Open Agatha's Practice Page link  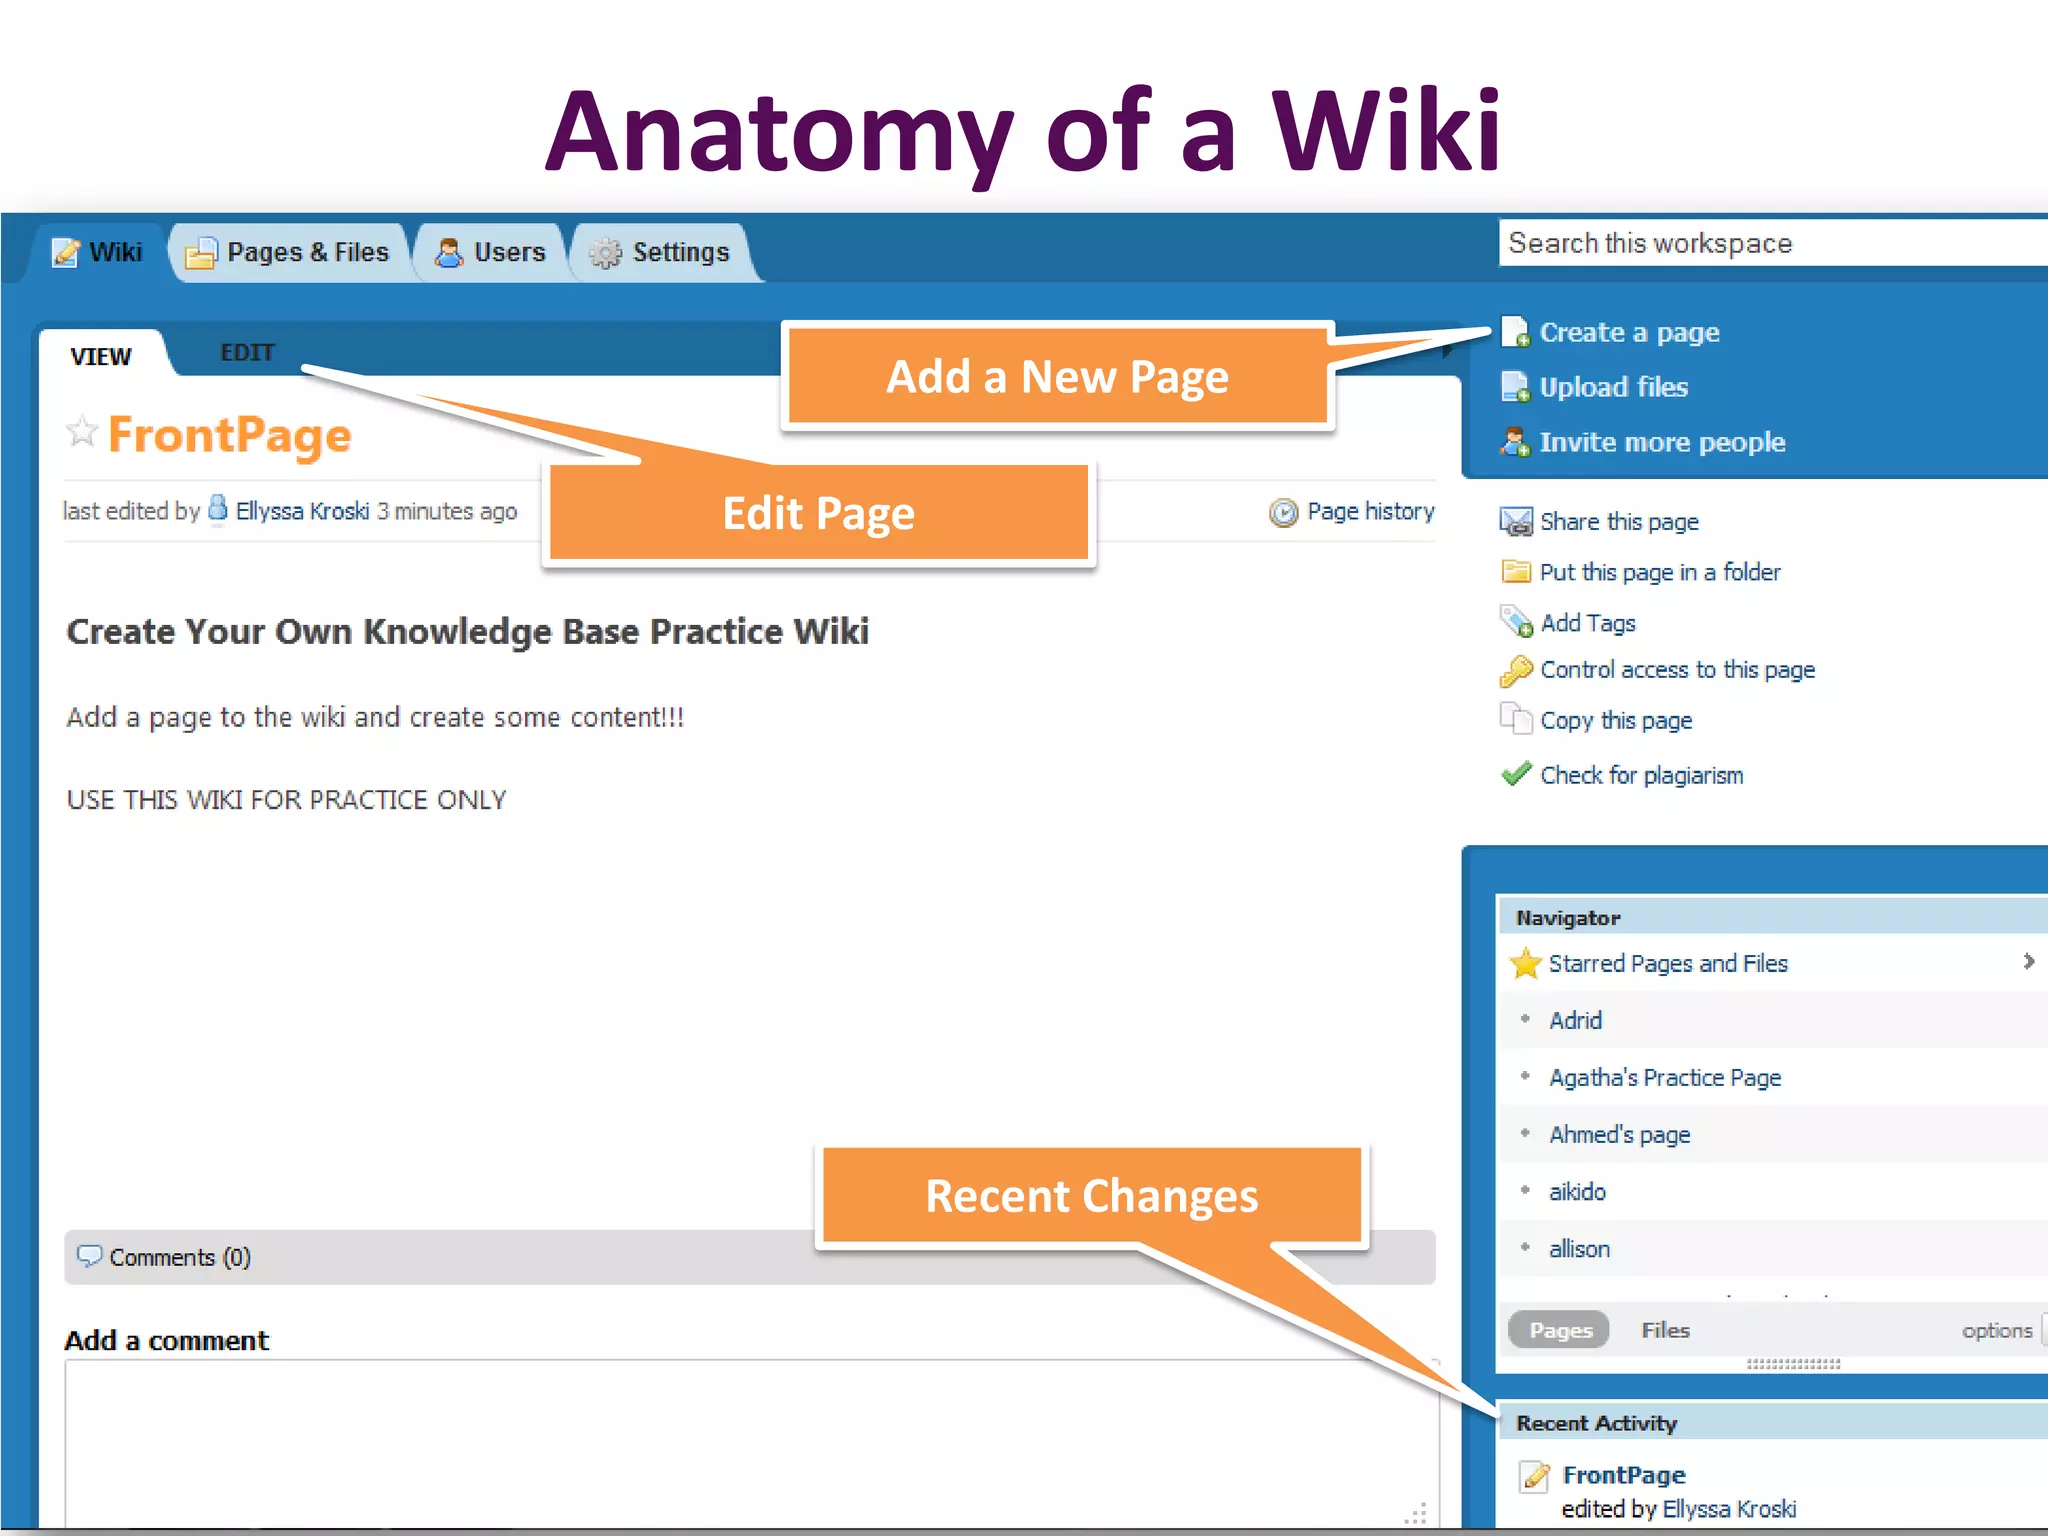pyautogui.click(x=1664, y=1078)
